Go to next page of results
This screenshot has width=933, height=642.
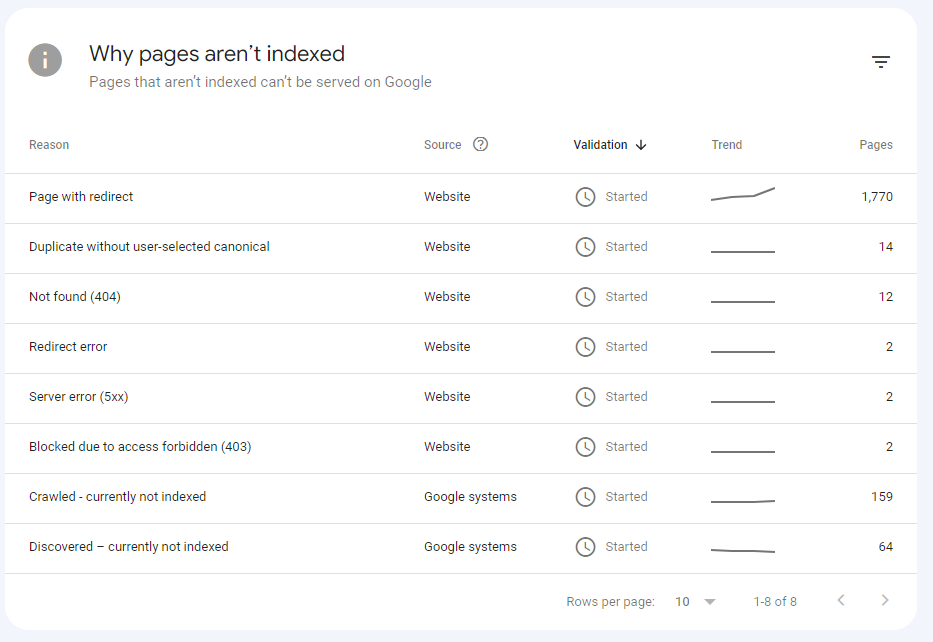click(x=884, y=601)
